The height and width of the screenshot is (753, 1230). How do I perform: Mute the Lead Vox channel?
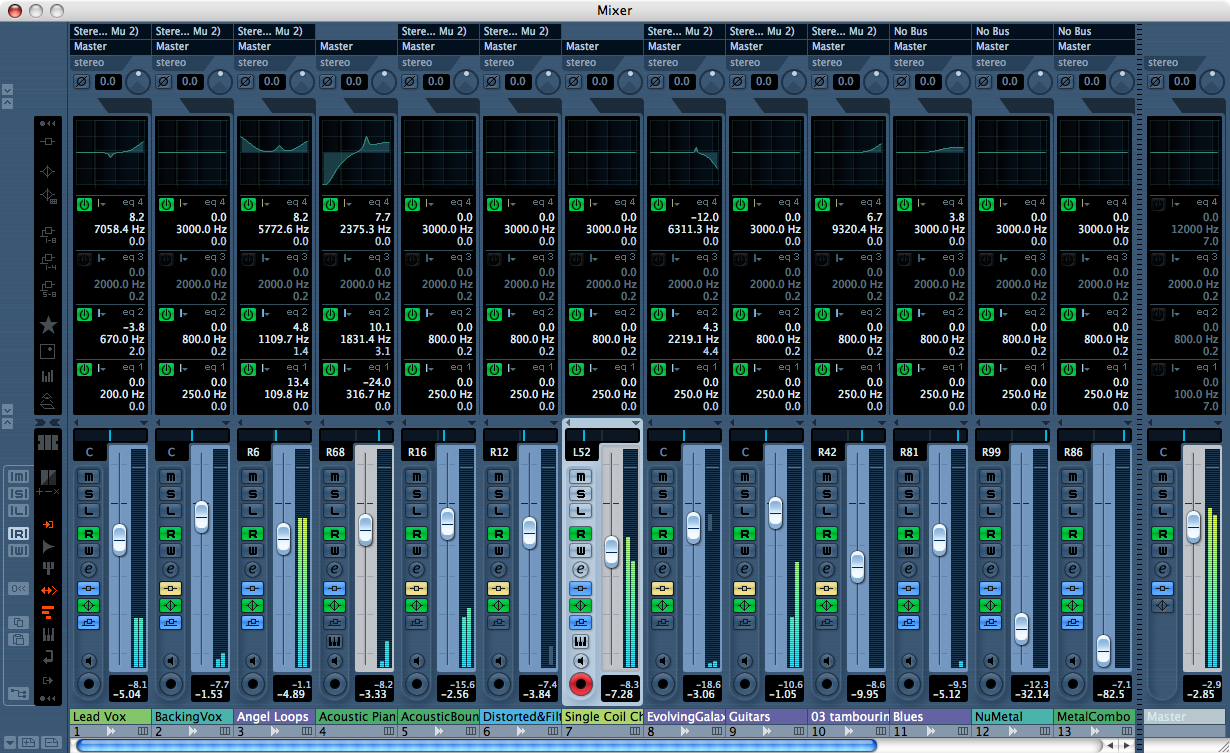pos(88,477)
